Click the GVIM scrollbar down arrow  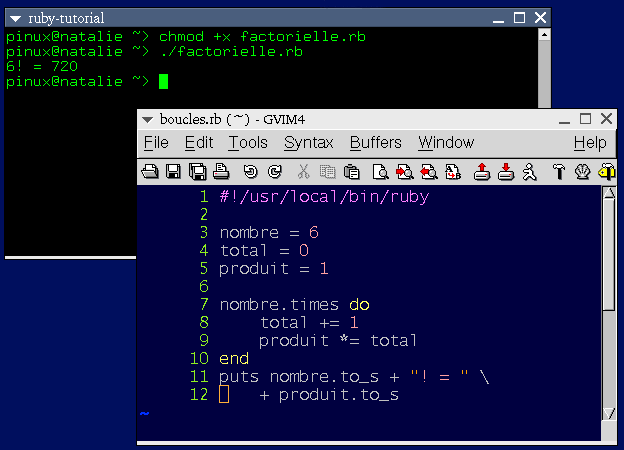click(608, 412)
